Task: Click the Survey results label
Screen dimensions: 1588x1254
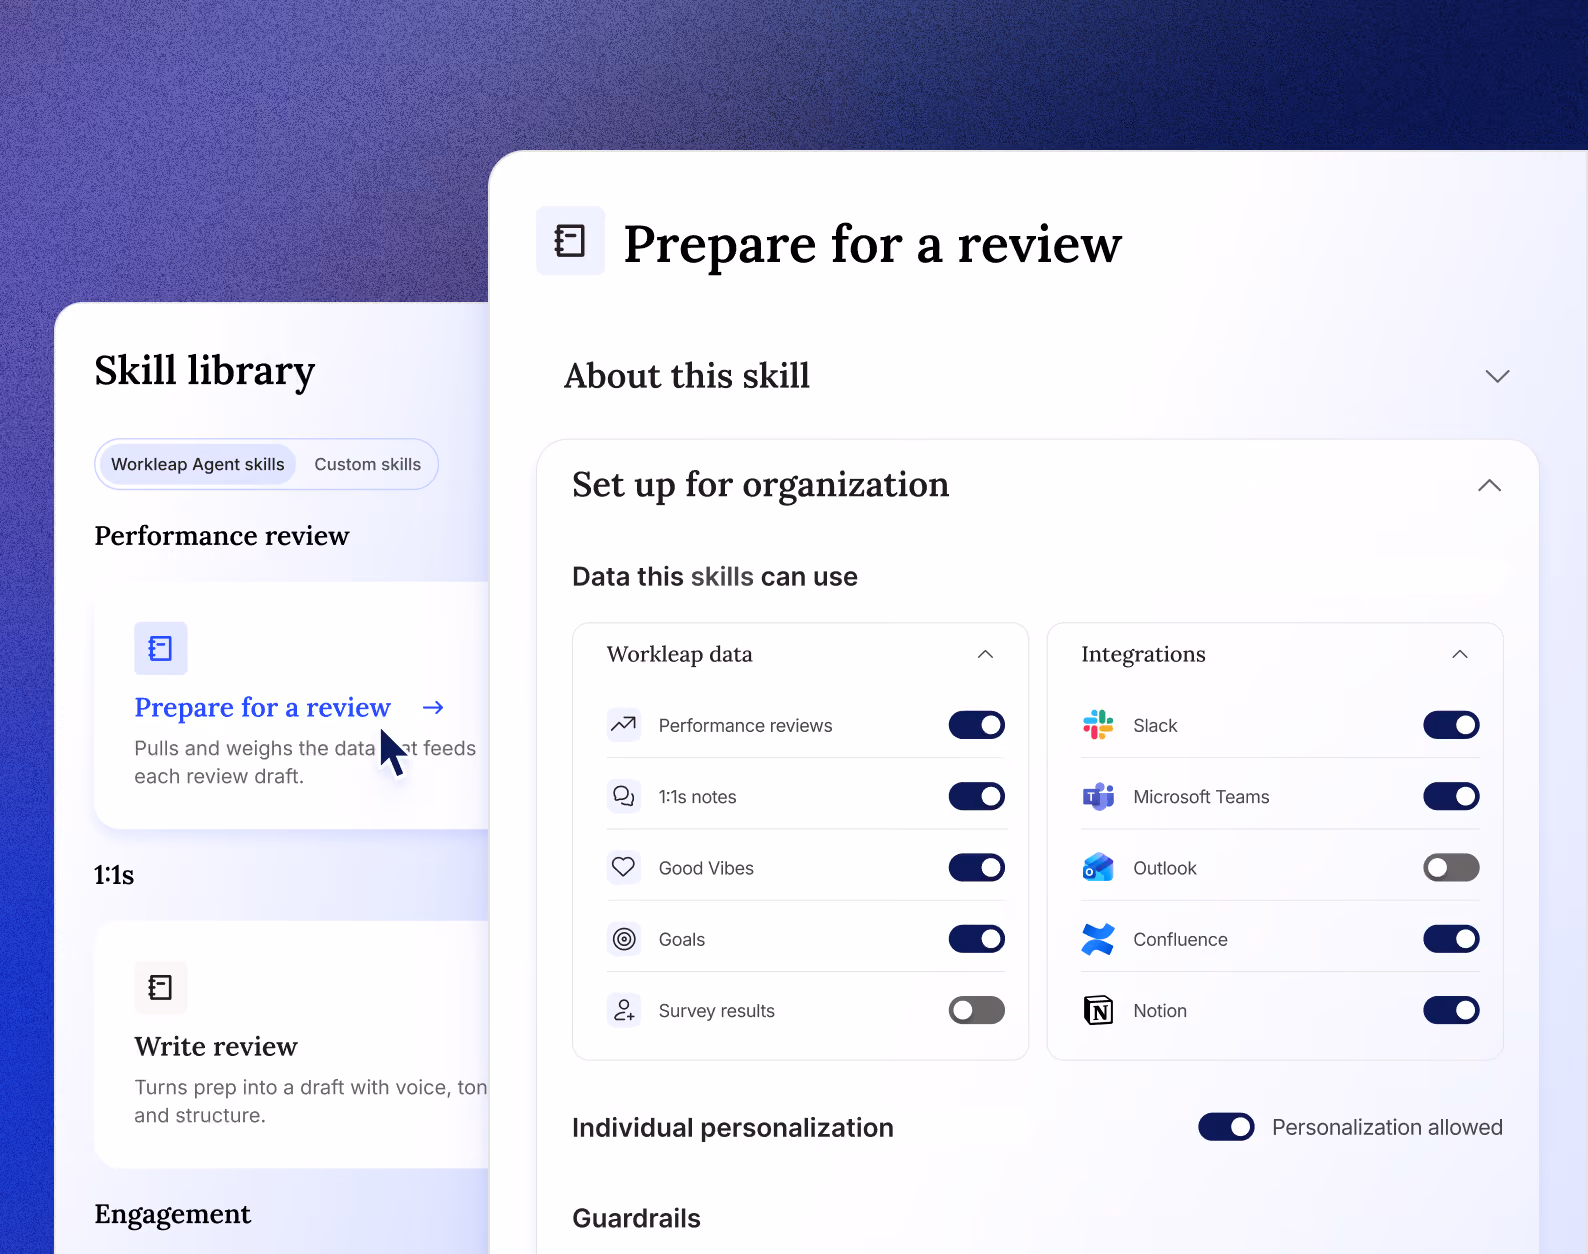Action: pos(717,1011)
